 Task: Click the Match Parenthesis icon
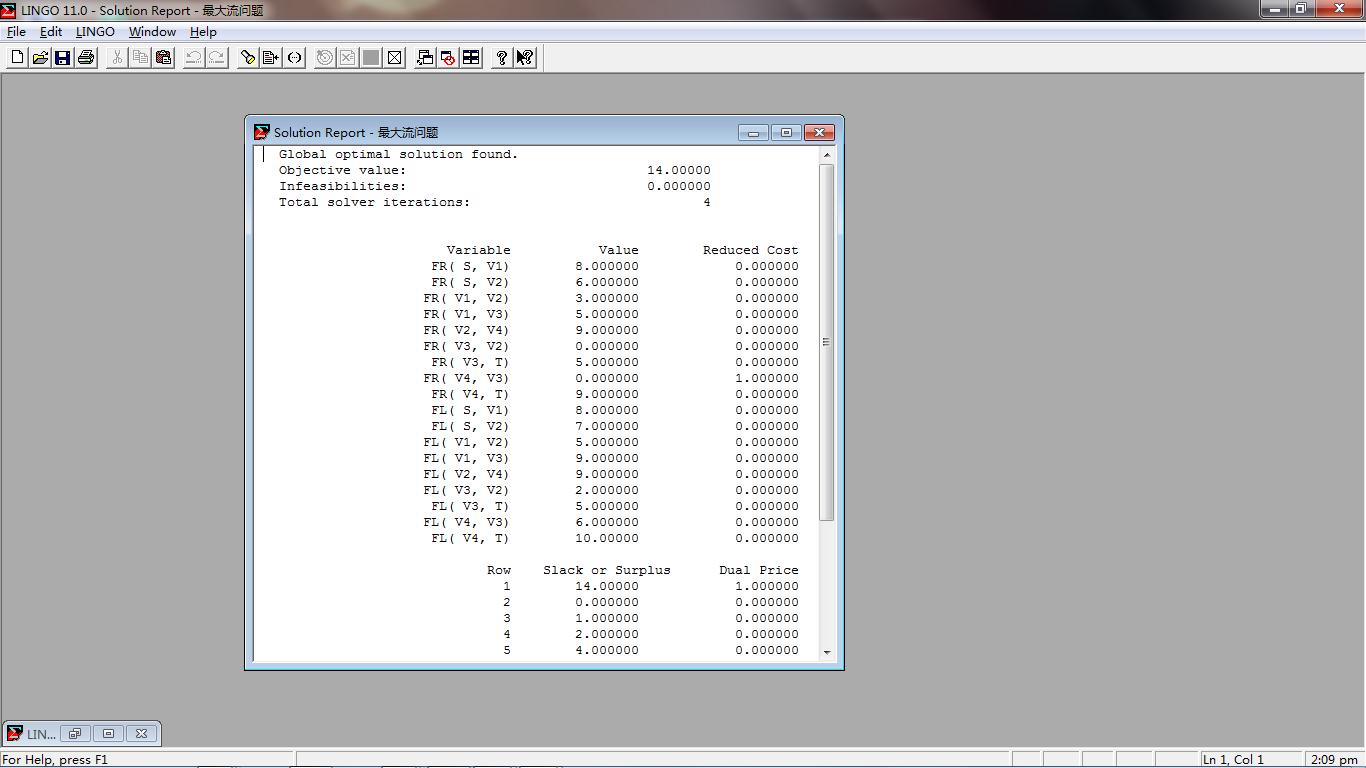pos(294,58)
